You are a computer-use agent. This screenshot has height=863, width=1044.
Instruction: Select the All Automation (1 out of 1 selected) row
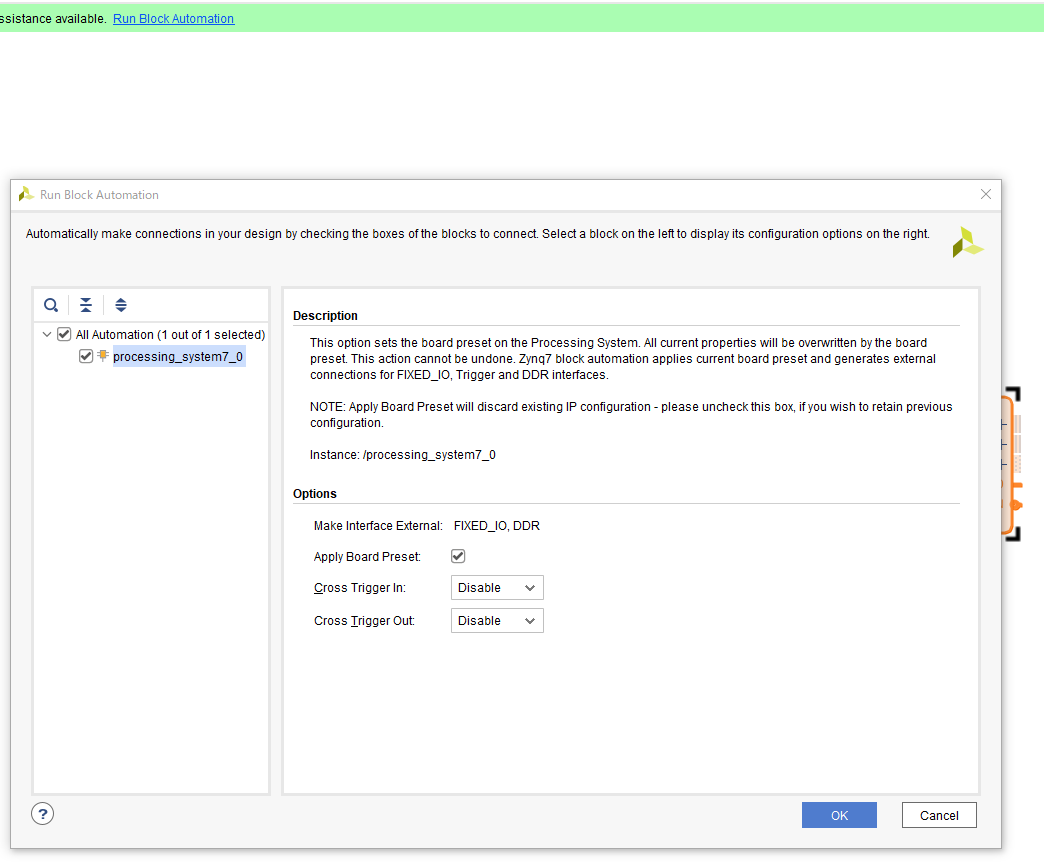(x=170, y=334)
